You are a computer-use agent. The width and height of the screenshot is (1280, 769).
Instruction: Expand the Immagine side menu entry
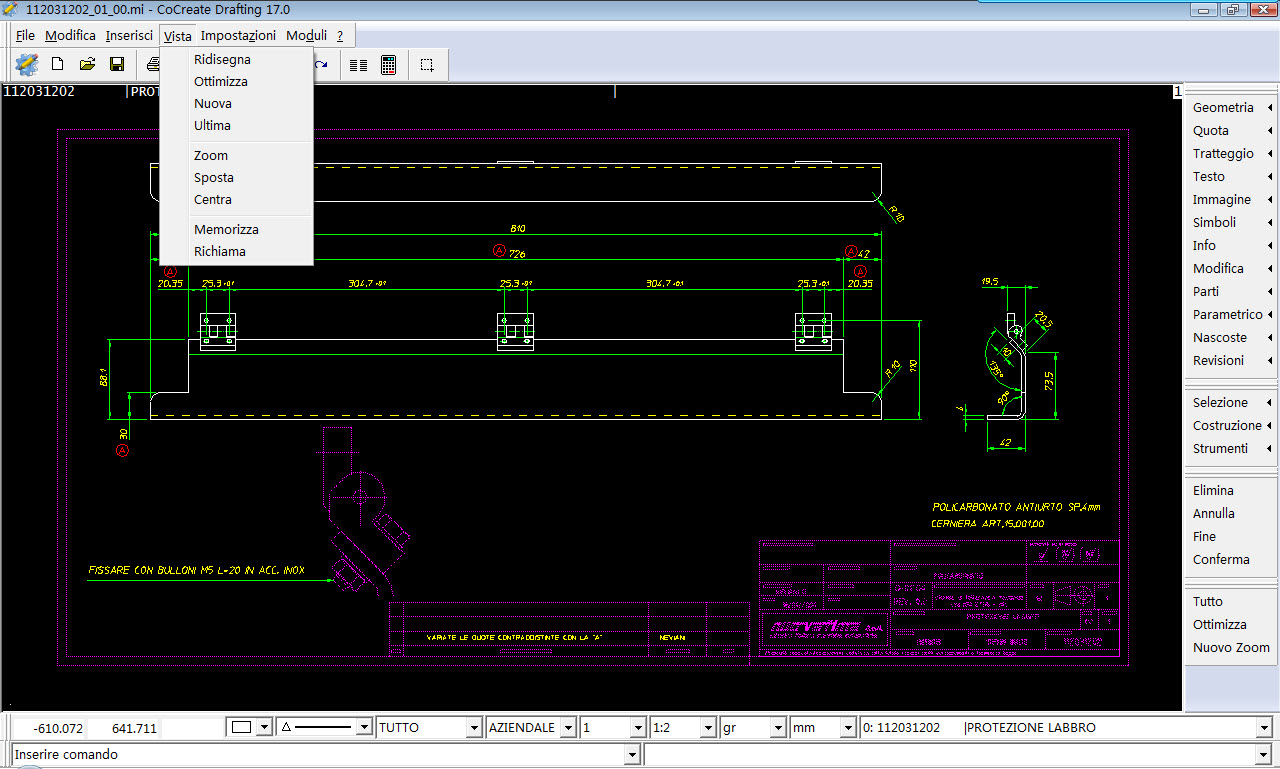[1231, 199]
